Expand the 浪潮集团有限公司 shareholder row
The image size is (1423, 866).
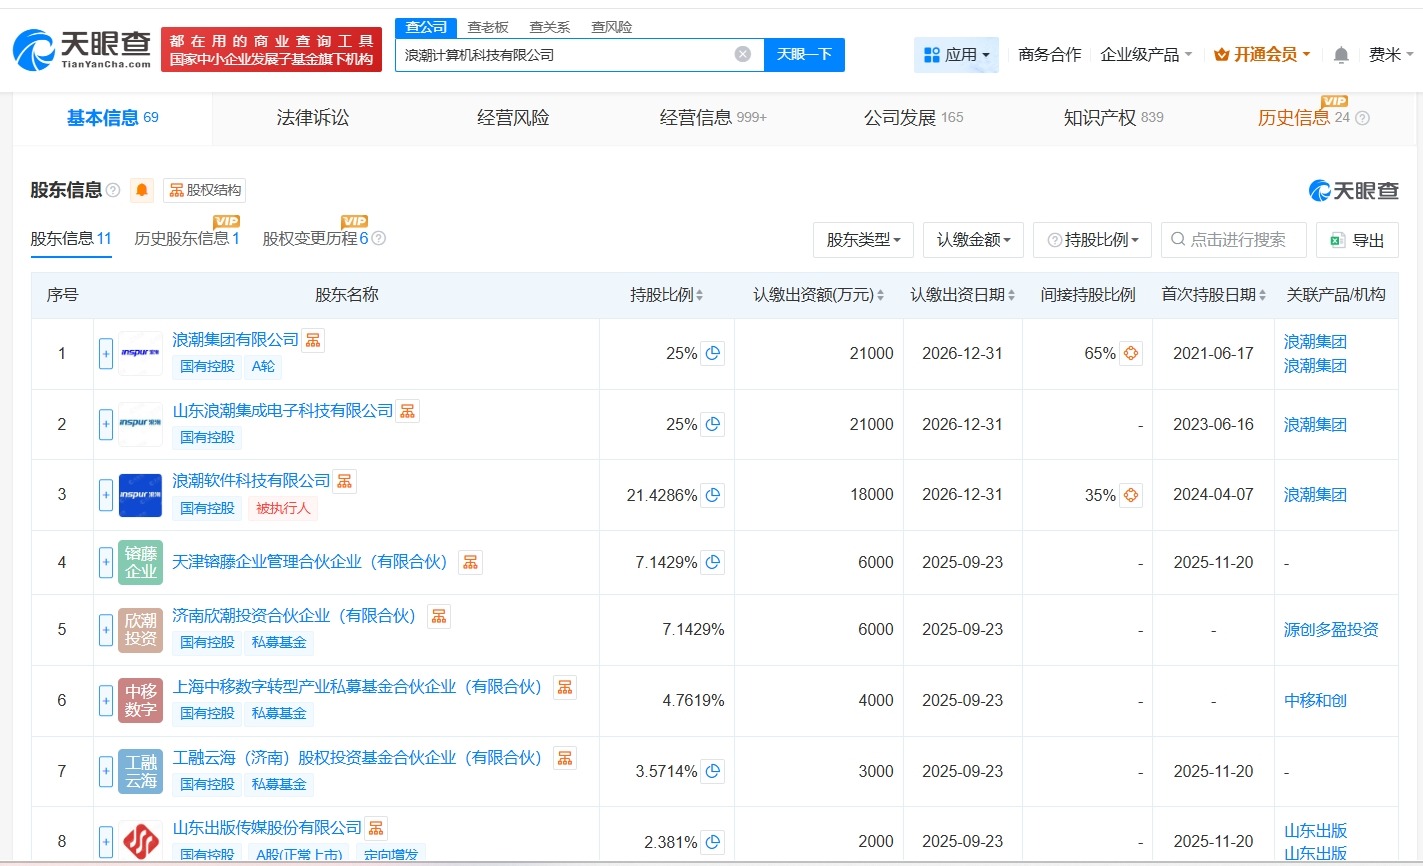(x=106, y=353)
